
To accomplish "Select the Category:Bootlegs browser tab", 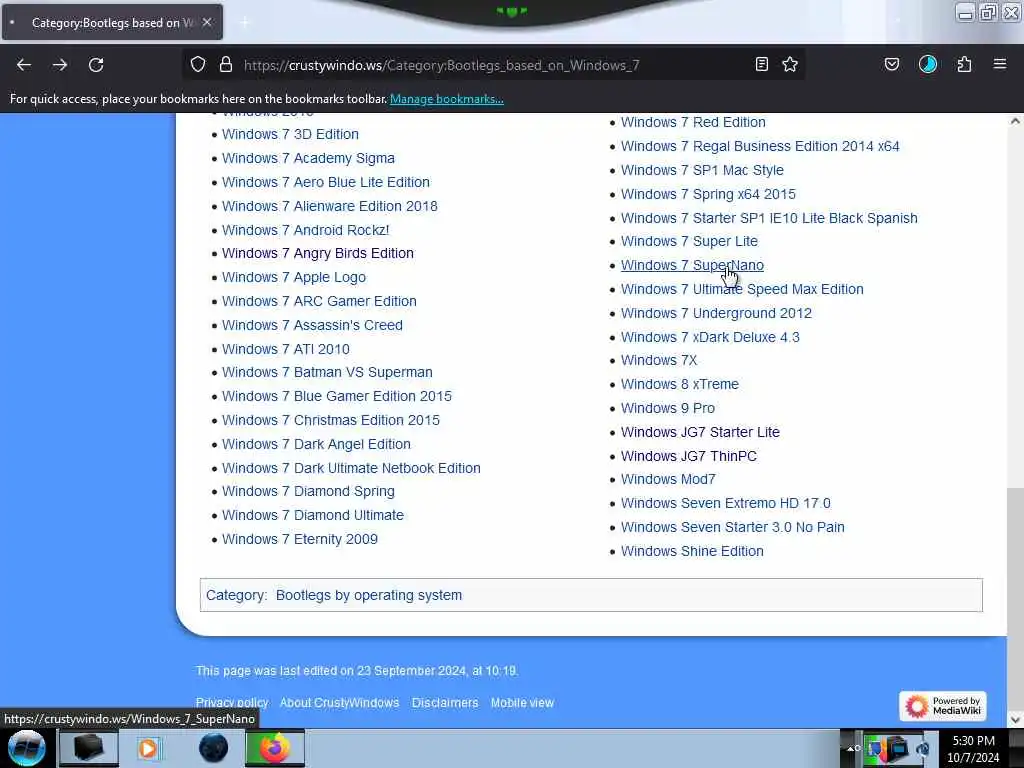I will coord(112,22).
